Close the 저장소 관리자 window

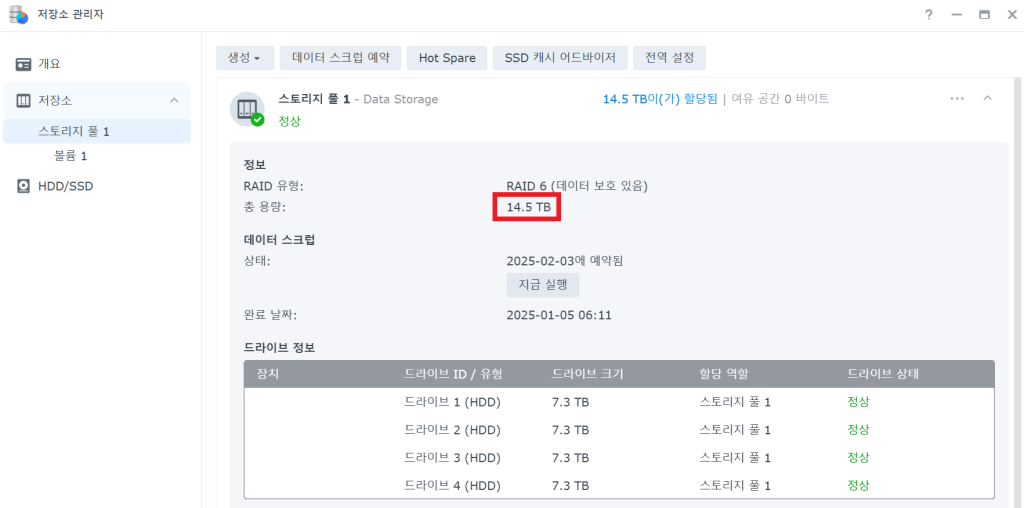pyautogui.click(x=1012, y=15)
